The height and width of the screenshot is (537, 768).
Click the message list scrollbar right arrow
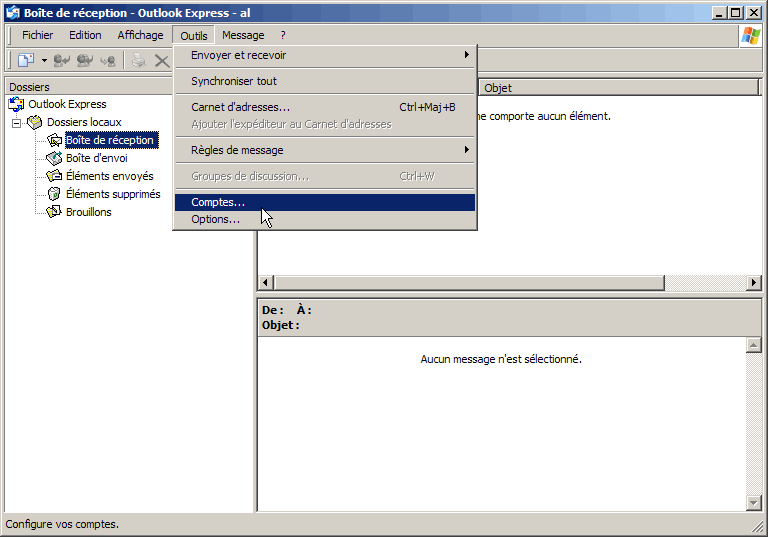coord(754,284)
